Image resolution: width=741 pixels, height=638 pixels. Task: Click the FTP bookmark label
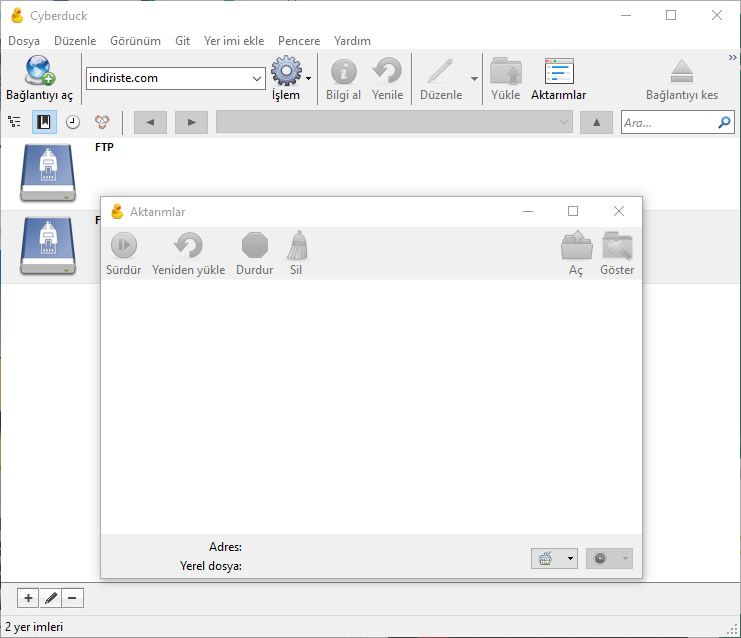point(104,147)
